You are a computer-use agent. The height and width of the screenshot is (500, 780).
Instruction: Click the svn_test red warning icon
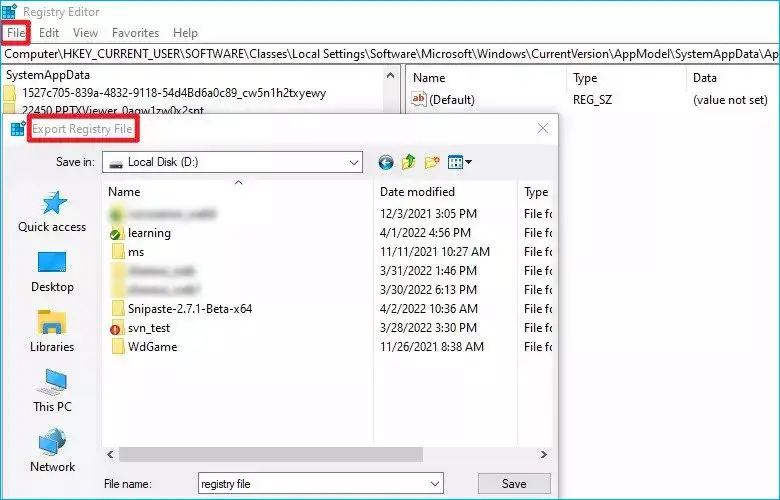[115, 329]
